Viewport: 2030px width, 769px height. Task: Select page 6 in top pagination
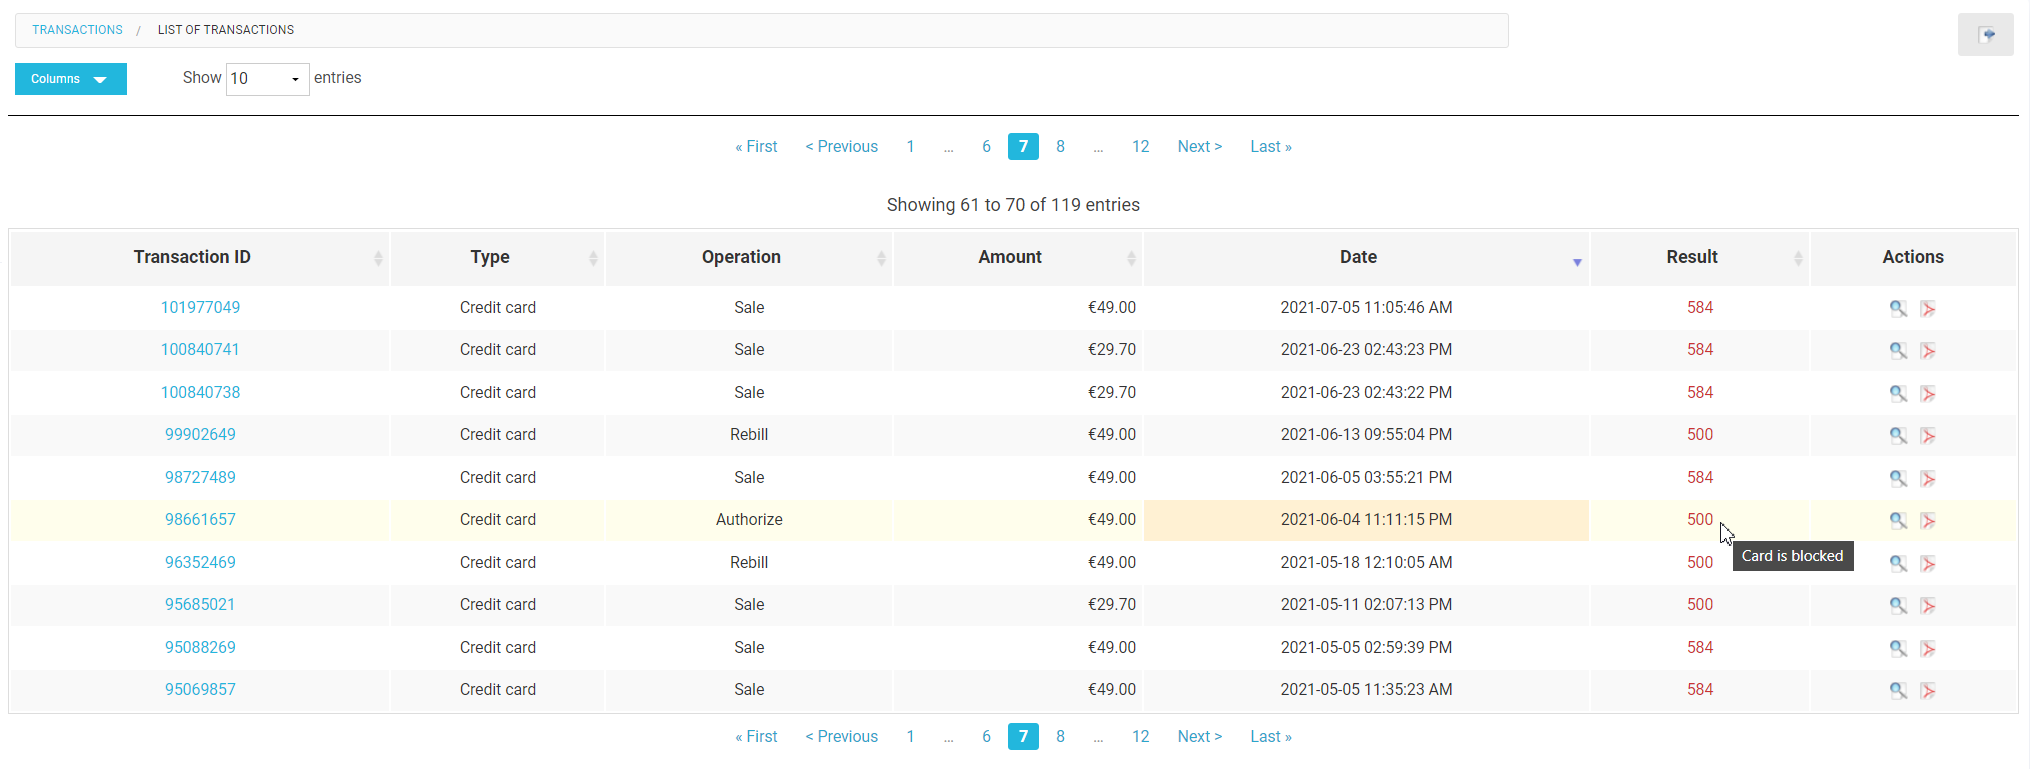click(986, 146)
